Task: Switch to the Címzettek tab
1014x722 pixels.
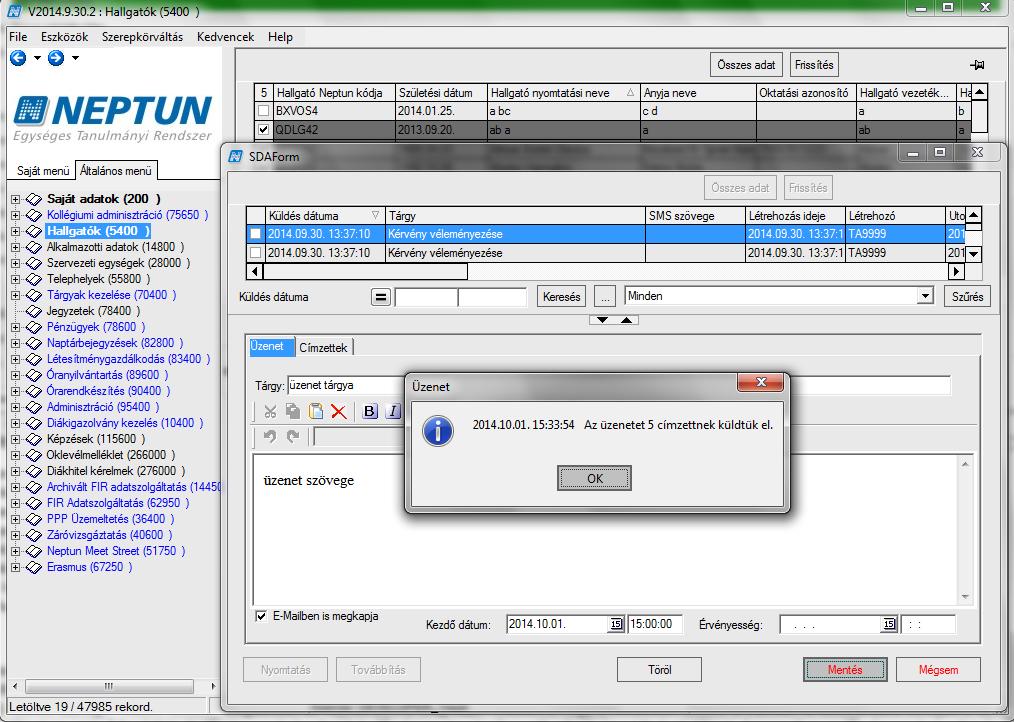Action: (x=323, y=347)
